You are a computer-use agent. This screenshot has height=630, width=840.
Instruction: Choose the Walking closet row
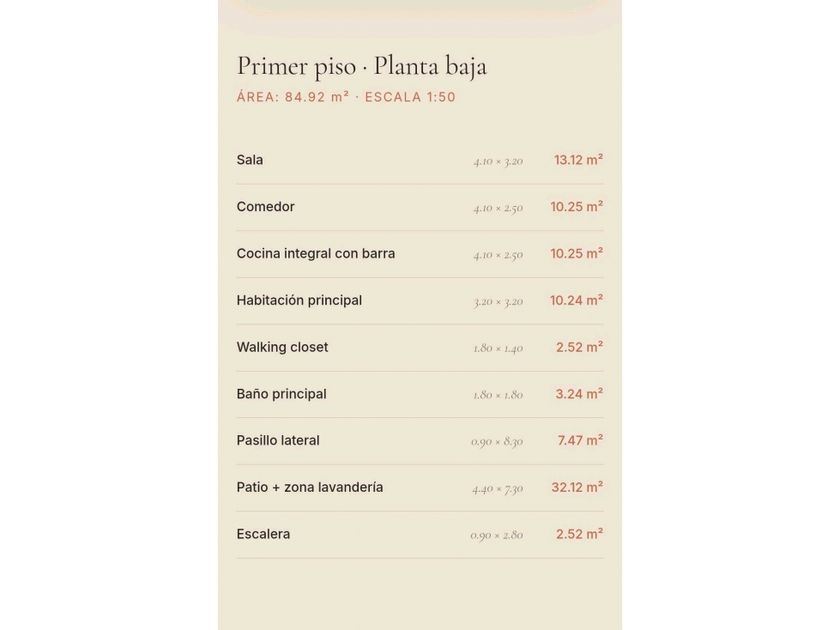(420, 347)
